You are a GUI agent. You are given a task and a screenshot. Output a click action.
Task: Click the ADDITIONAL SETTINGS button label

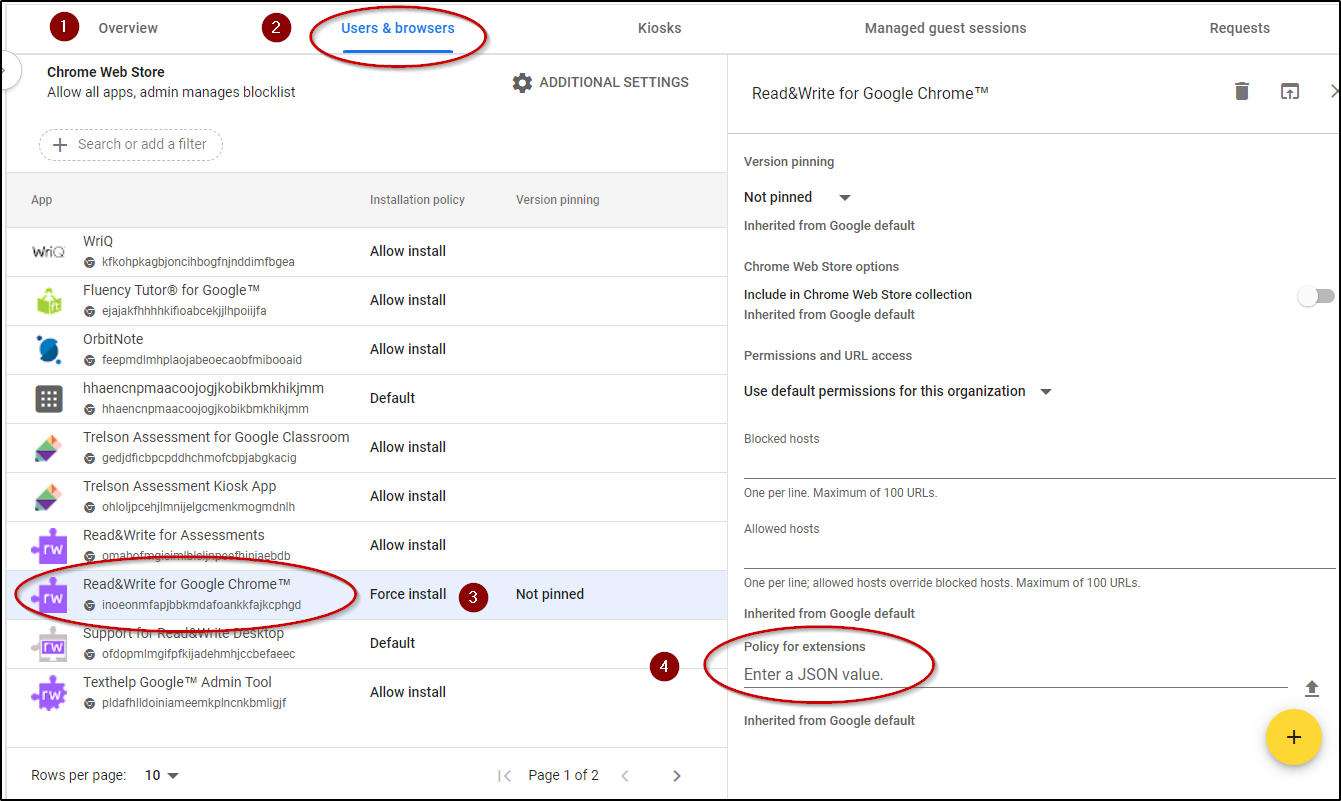click(614, 83)
